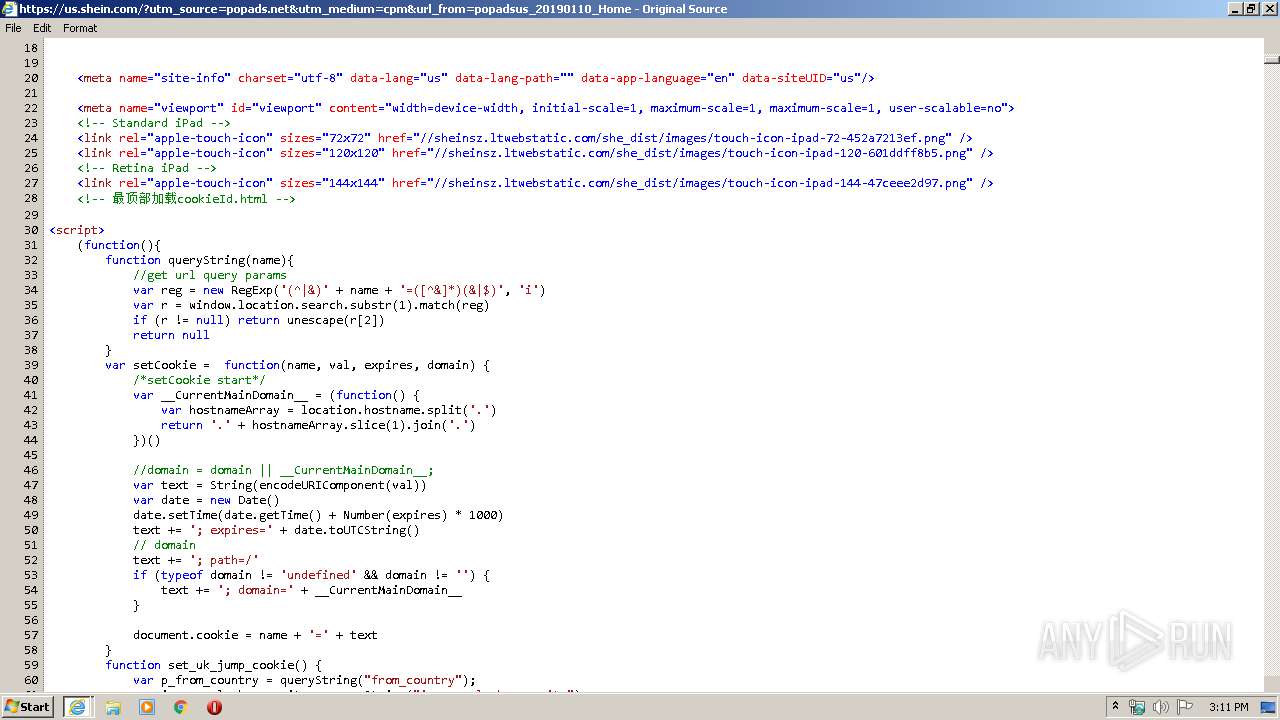Click the vertical scrollbar thumb
The image size is (1280, 720).
1271,59
